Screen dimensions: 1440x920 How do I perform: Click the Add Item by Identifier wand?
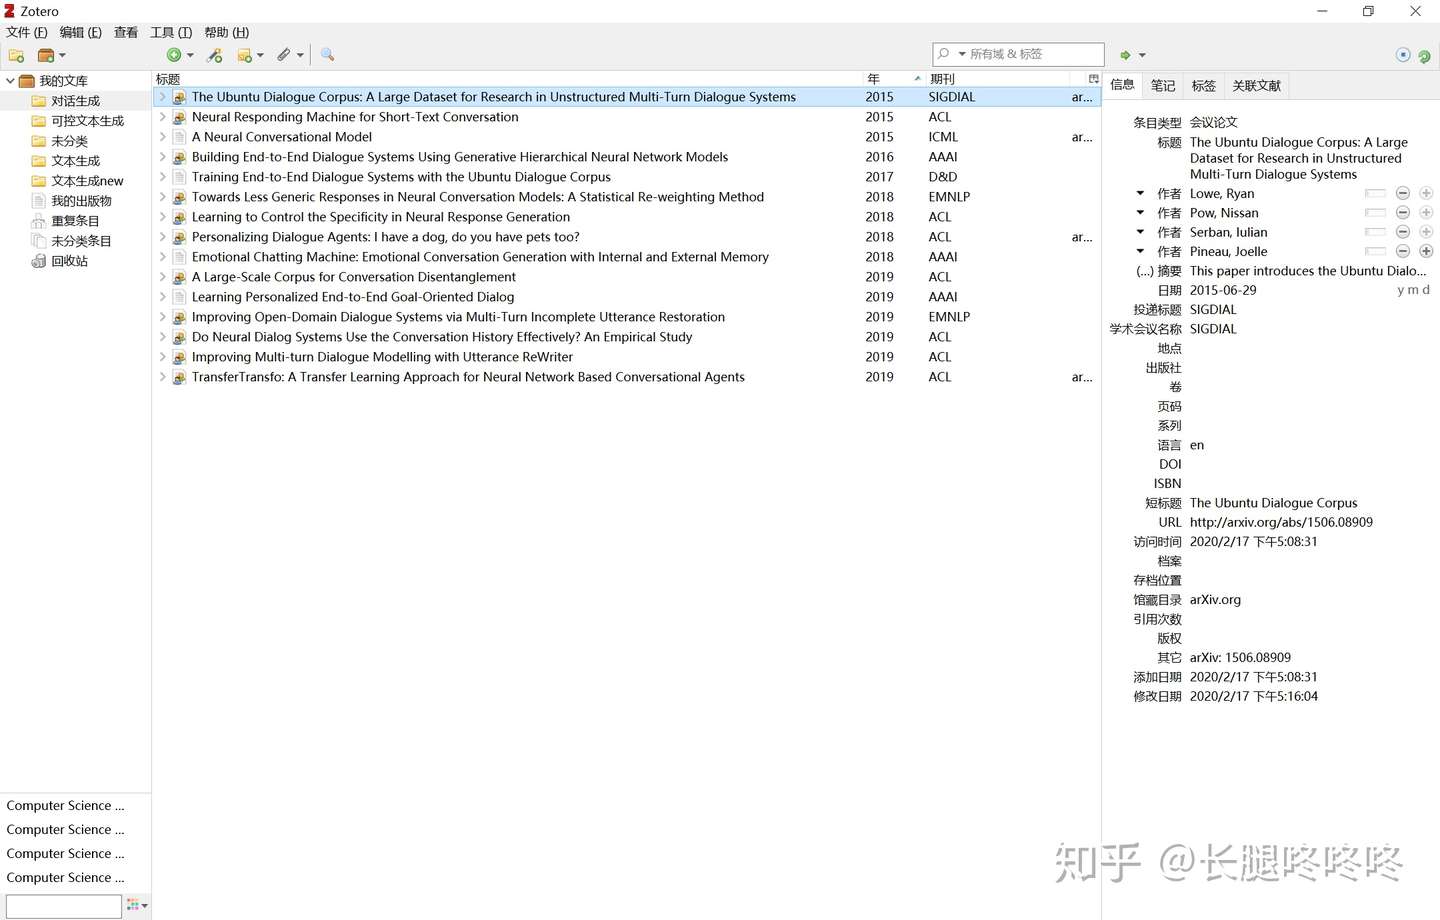click(214, 55)
